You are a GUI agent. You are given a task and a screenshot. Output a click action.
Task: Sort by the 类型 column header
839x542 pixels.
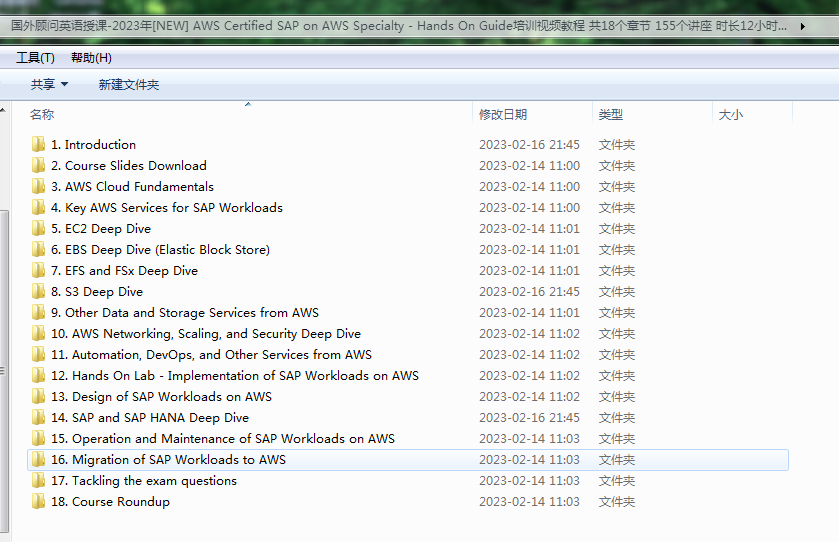pos(611,114)
